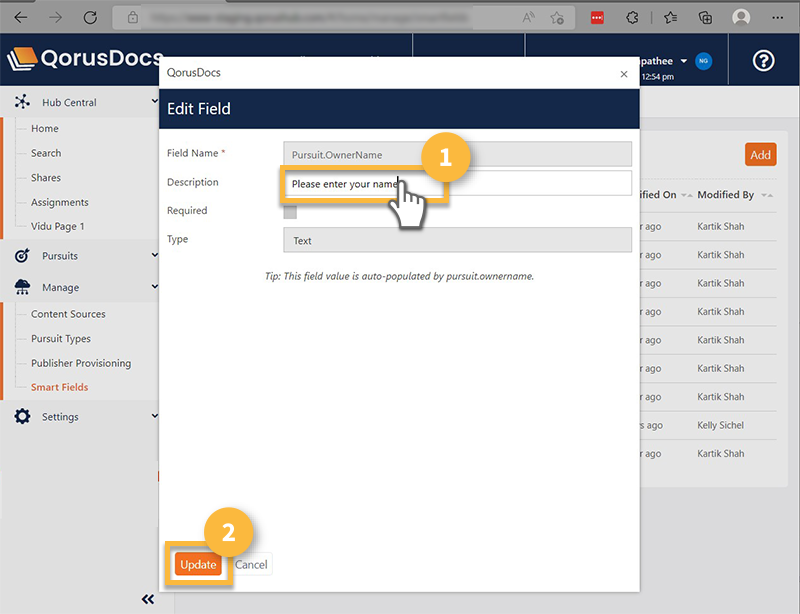
Task: Select the first Kartik Shah cell
Action: [720, 226]
